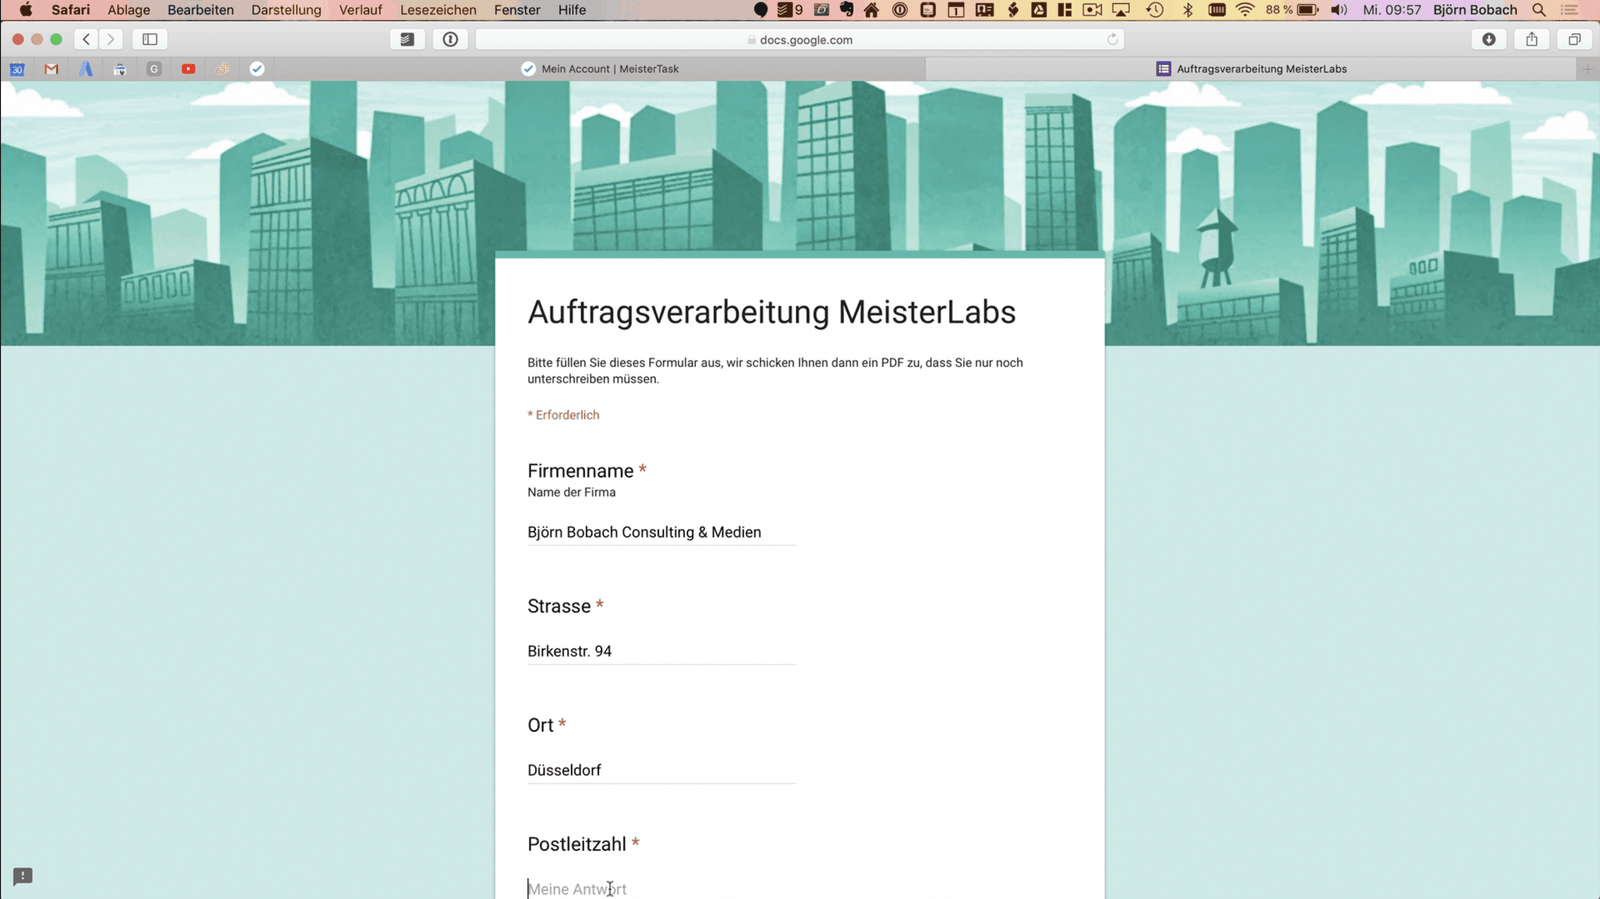Viewport: 1600px width, 899px height.
Task: Open the Safari menu
Action: coord(71,10)
